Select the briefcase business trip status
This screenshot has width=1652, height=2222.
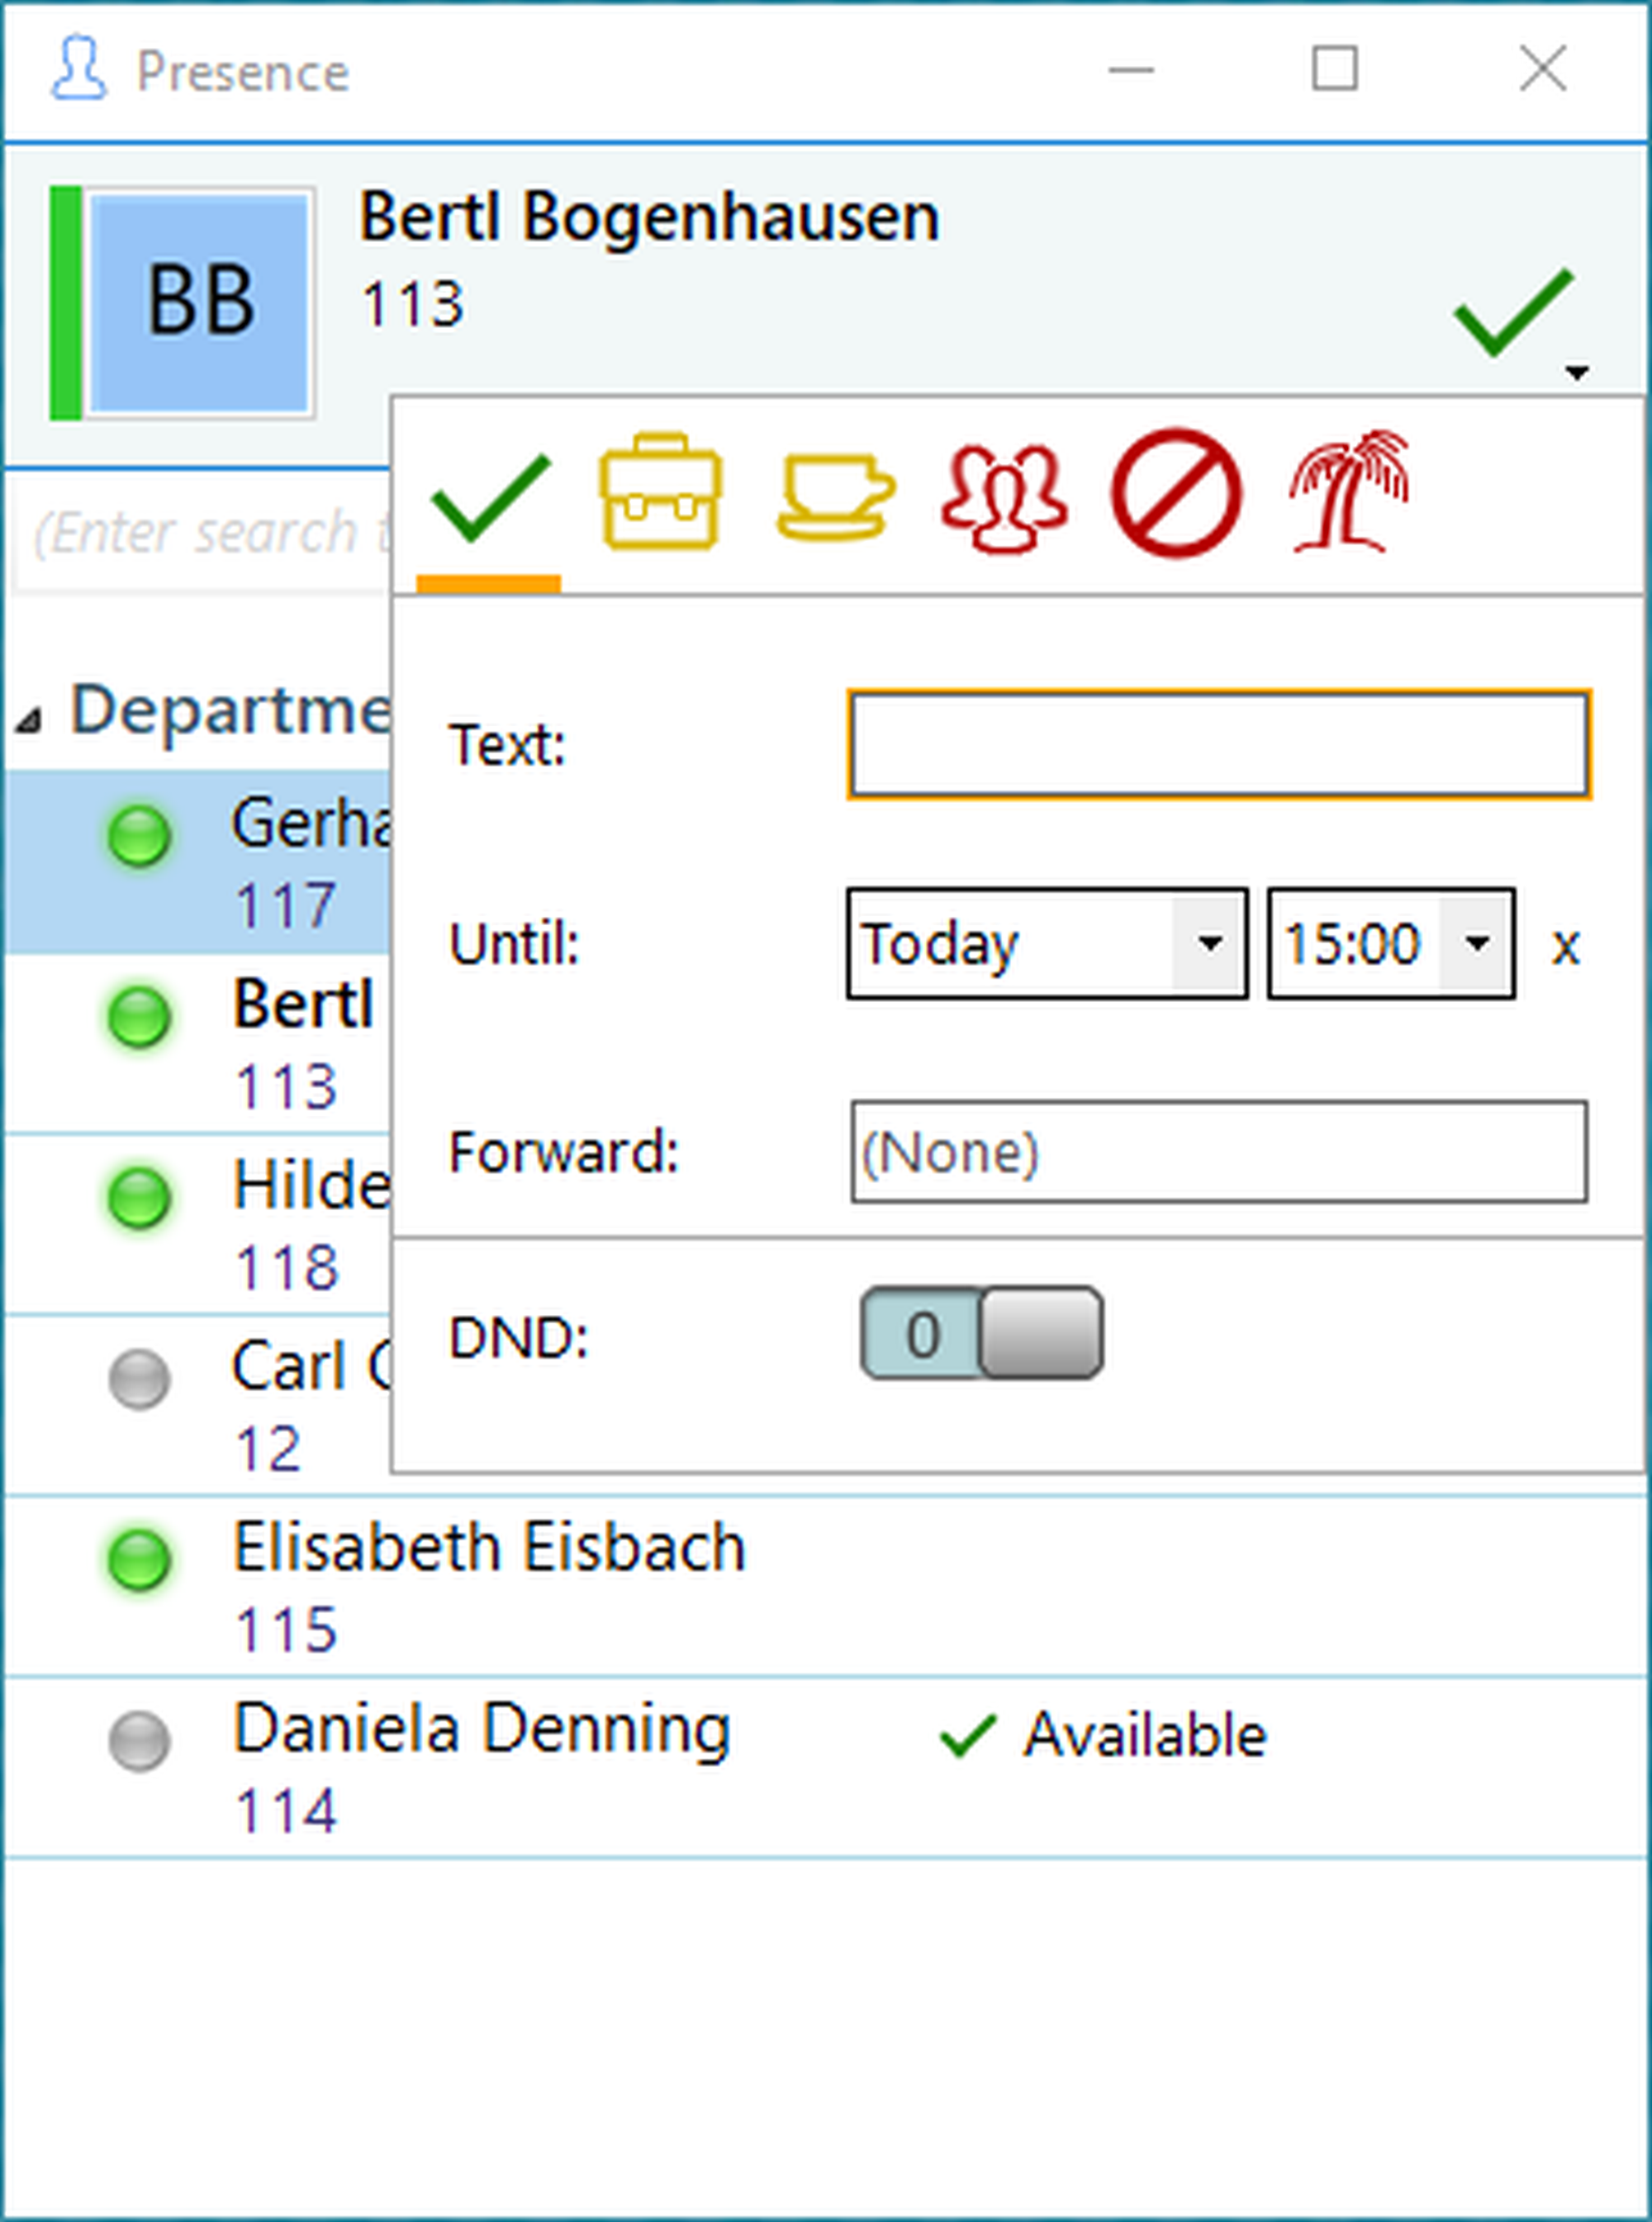pyautogui.click(x=660, y=492)
